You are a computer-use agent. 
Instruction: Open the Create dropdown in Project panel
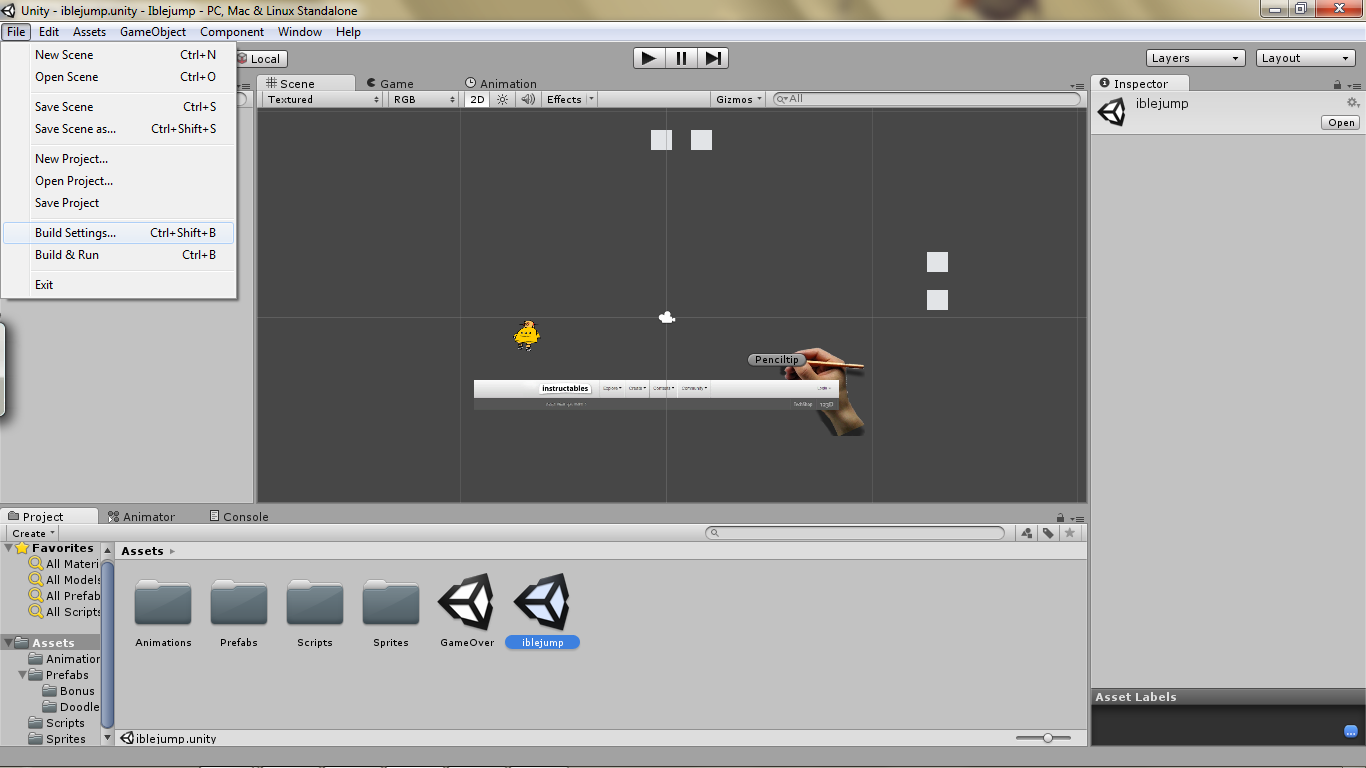tap(34, 533)
